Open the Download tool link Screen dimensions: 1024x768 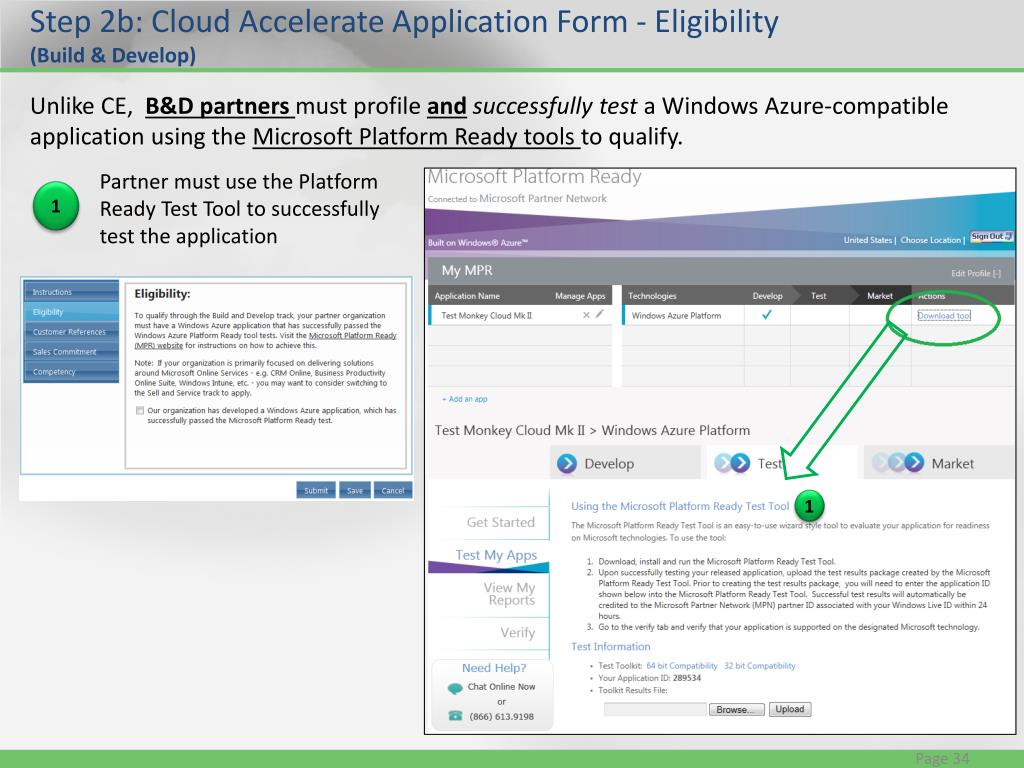(944, 315)
